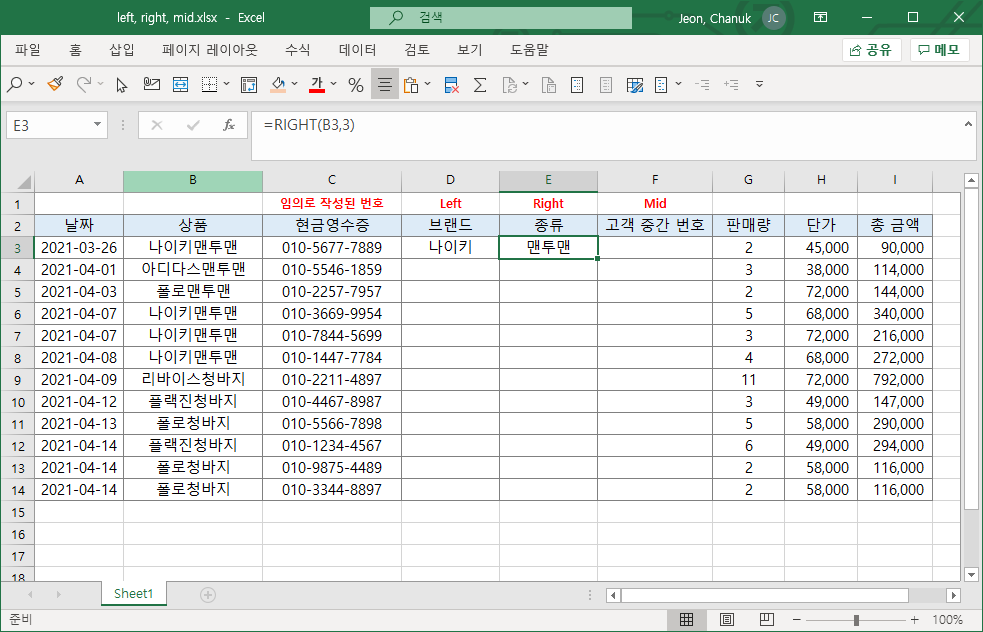Switch to Normal view in status bar

[686, 619]
